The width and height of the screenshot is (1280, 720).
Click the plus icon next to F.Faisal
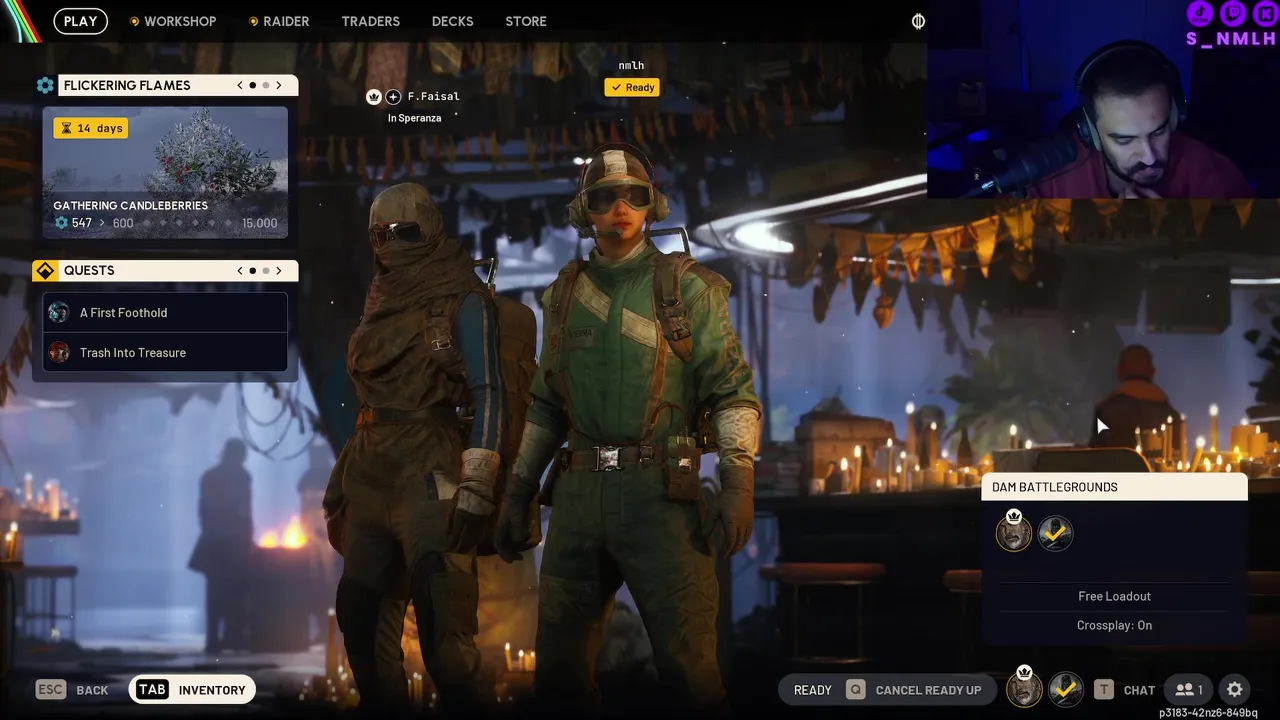393,97
